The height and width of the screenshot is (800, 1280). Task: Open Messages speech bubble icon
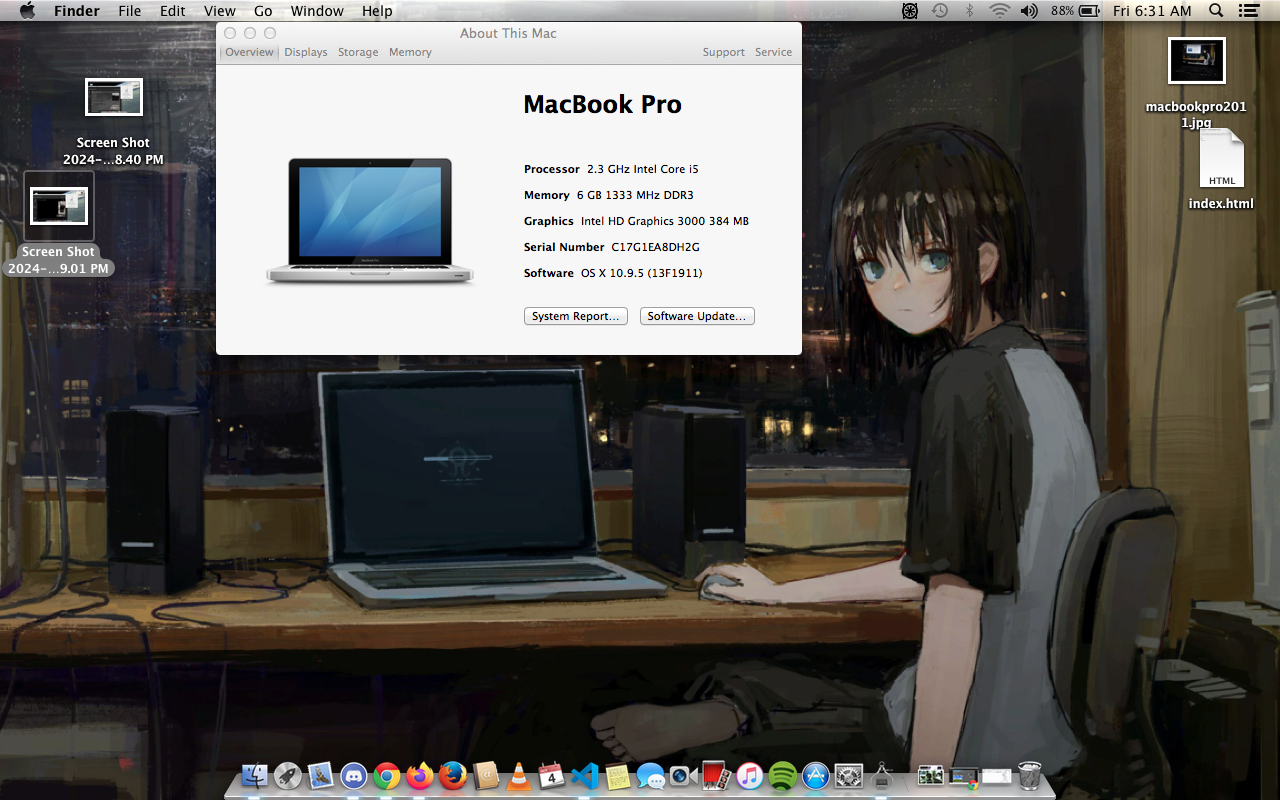pos(651,775)
